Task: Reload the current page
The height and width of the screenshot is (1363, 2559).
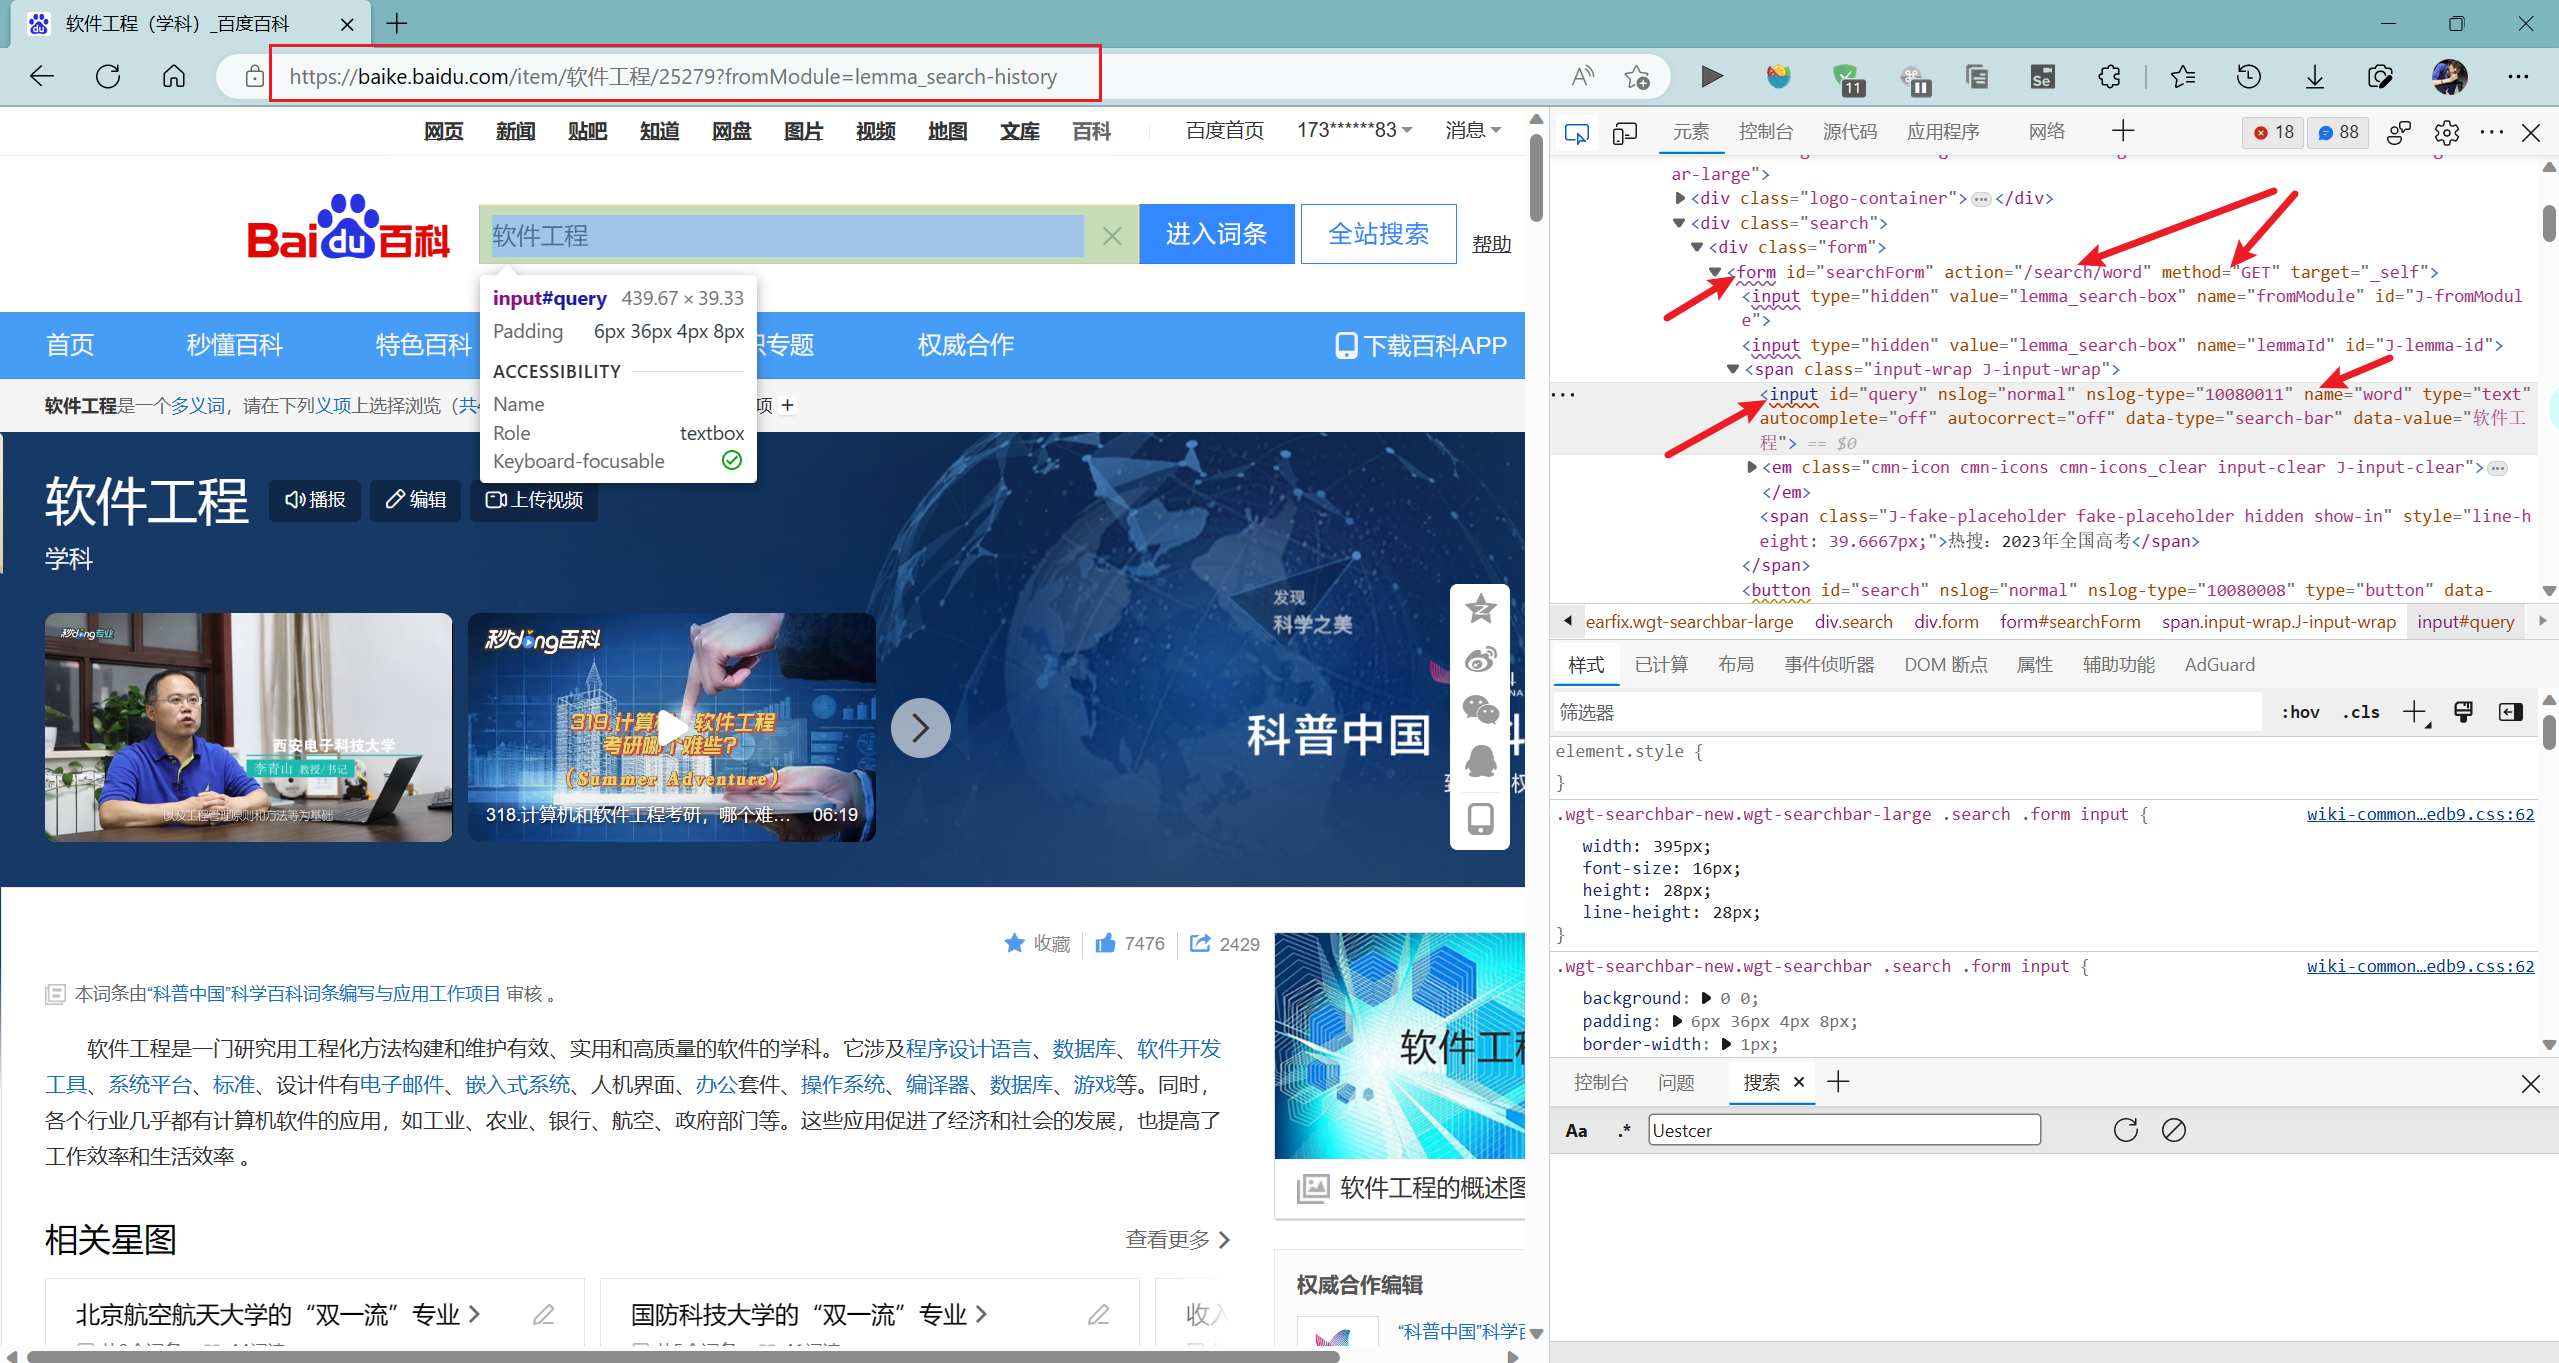Action: tap(108, 76)
